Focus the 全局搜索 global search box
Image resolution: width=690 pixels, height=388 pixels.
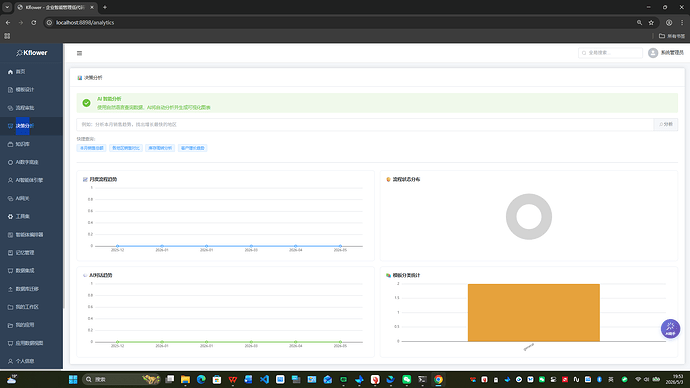pos(610,53)
